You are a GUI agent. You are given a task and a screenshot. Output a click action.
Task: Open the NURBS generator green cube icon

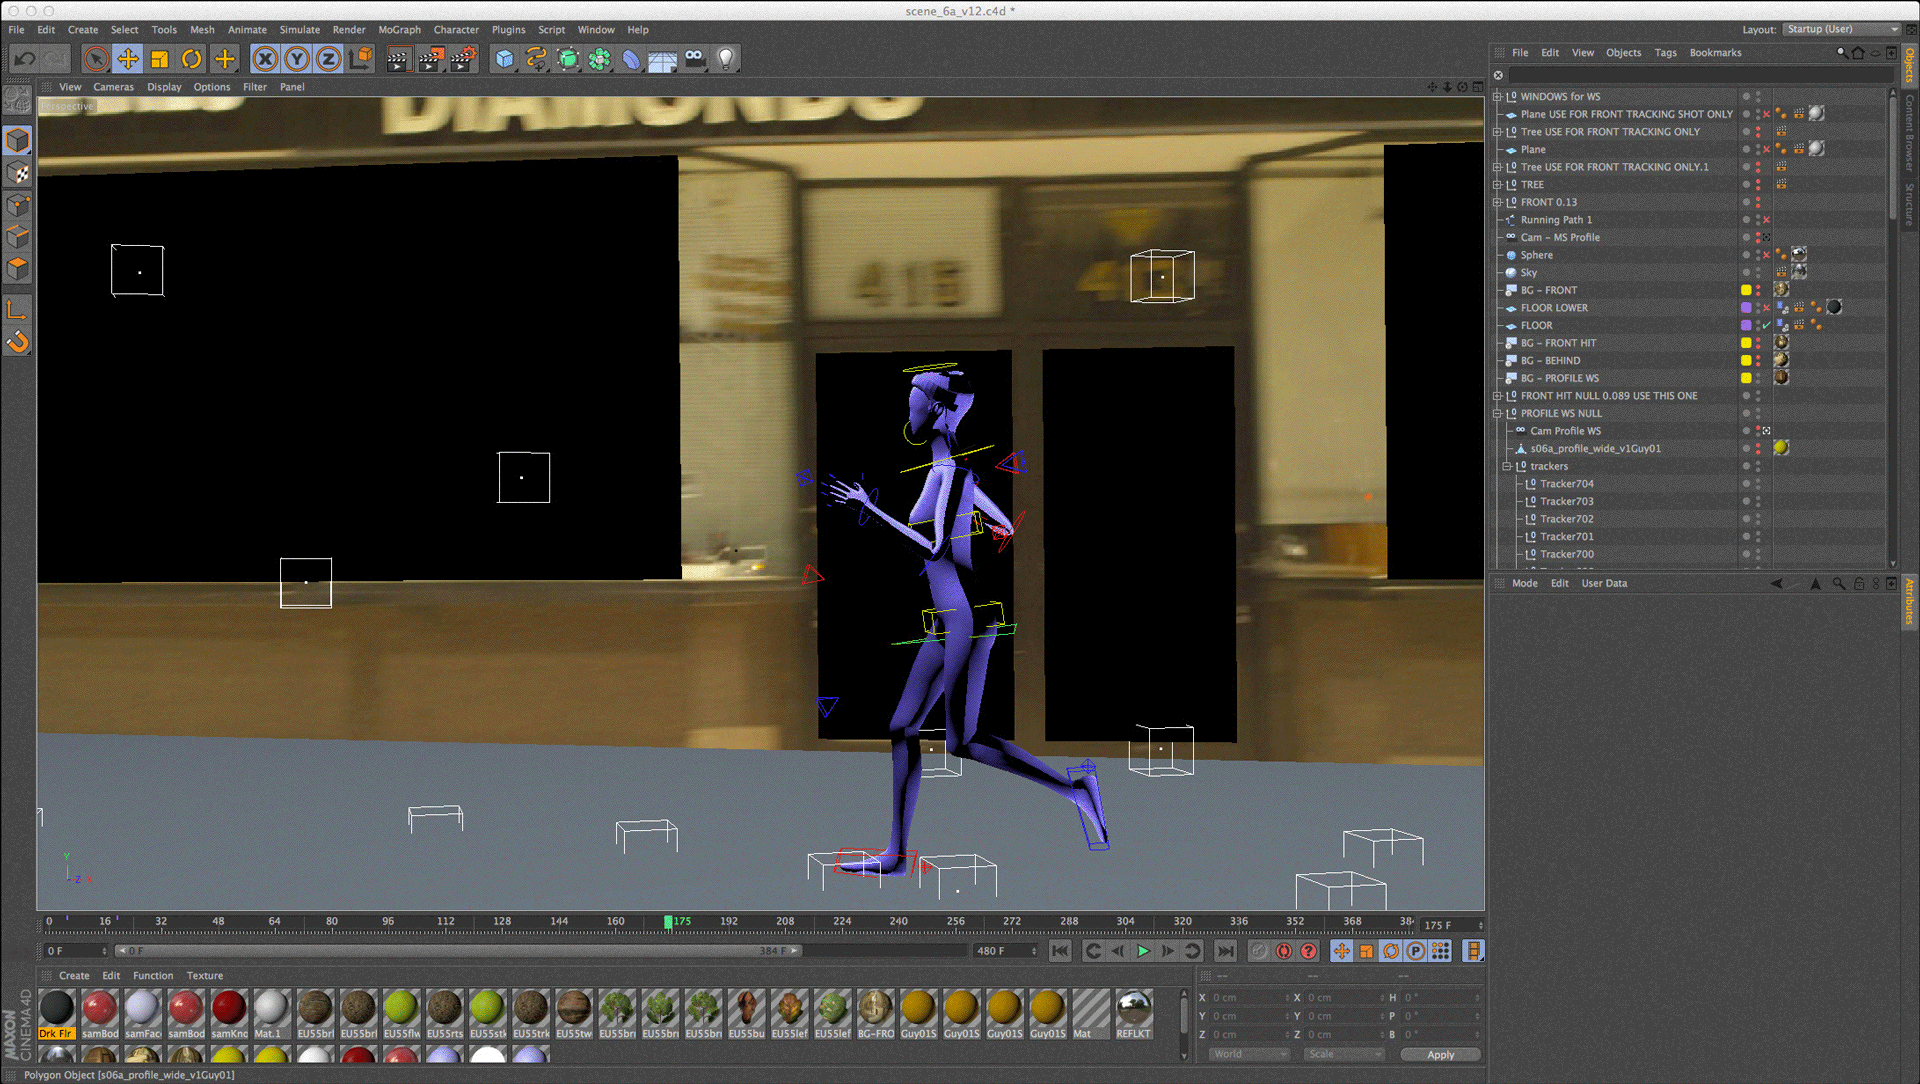click(x=568, y=59)
